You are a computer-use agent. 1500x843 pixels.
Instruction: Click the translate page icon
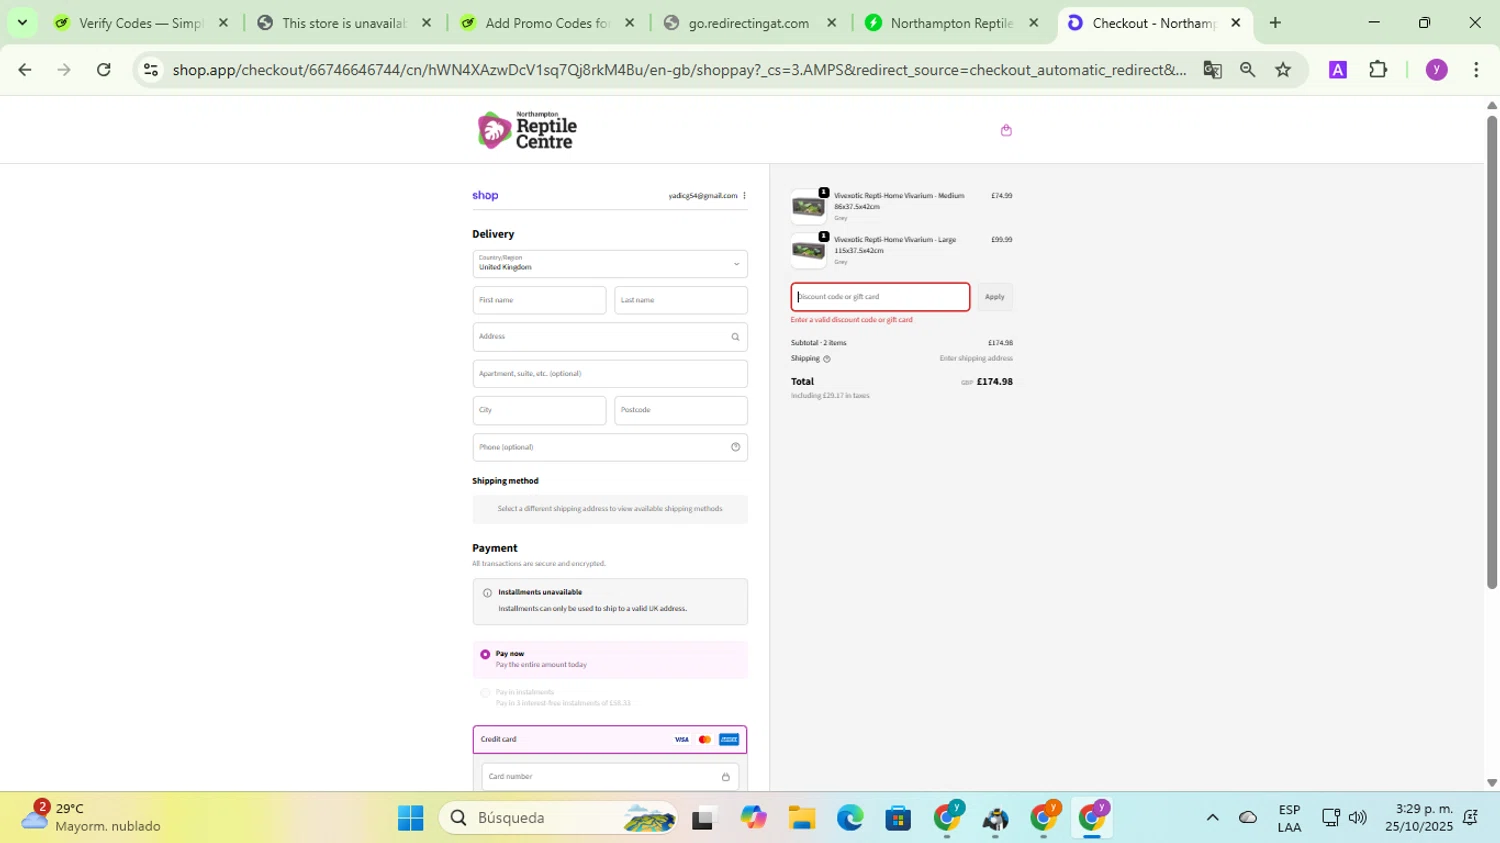pyautogui.click(x=1212, y=70)
